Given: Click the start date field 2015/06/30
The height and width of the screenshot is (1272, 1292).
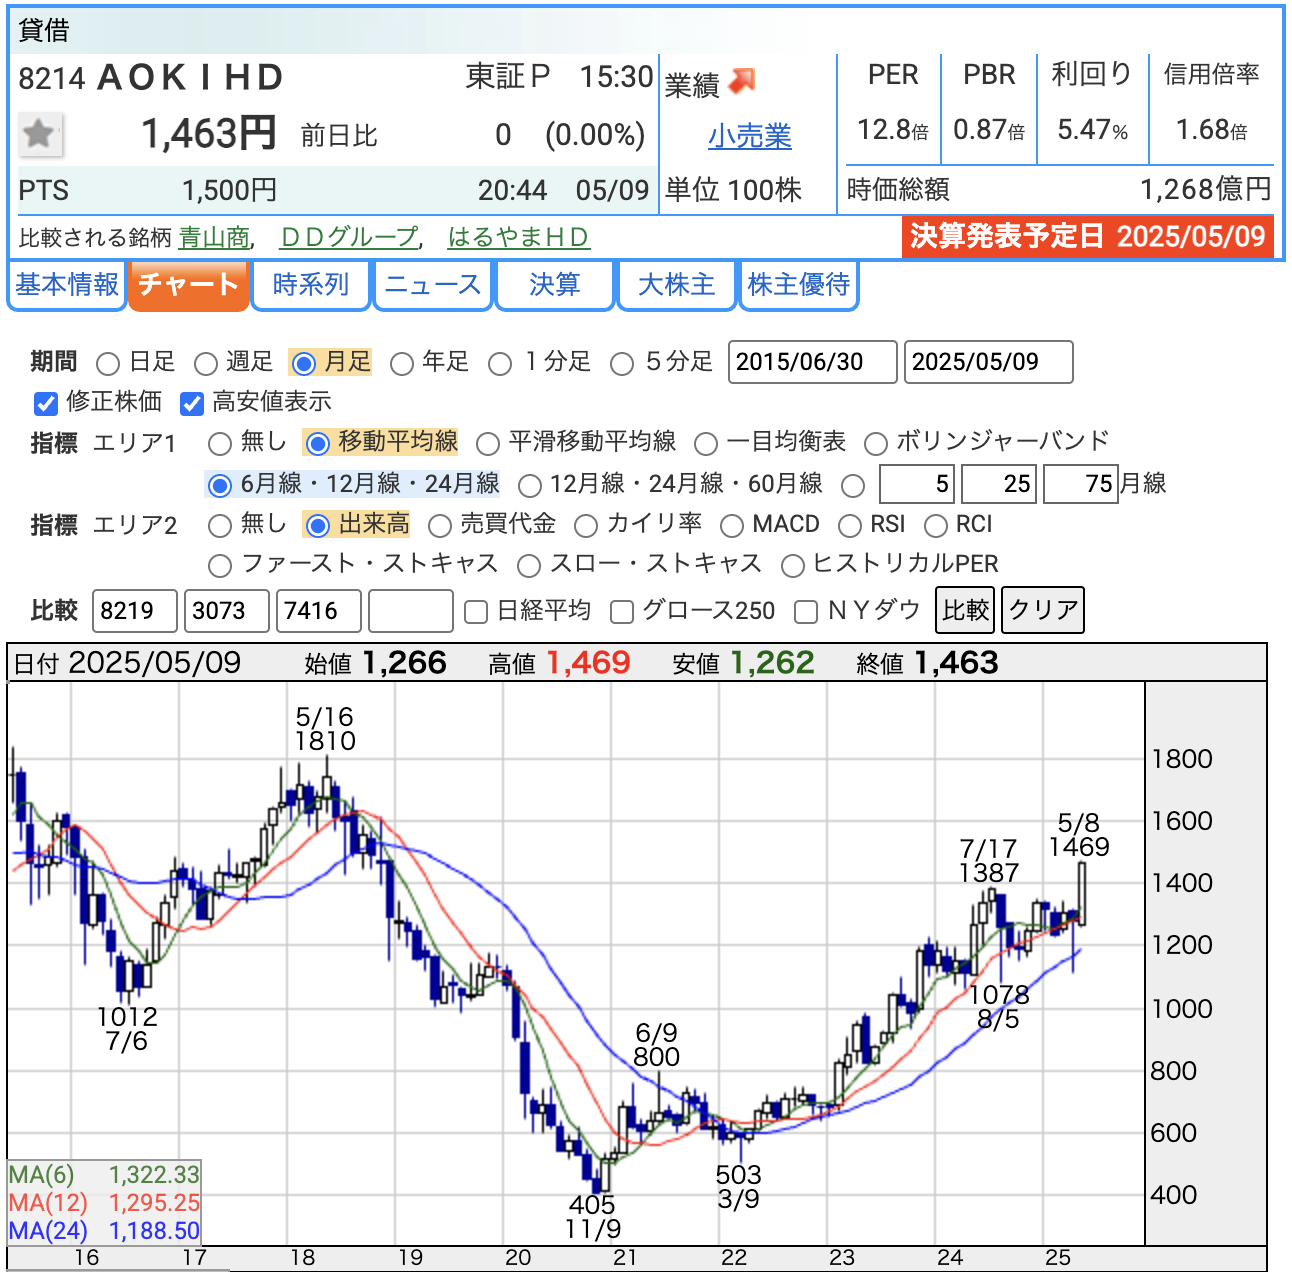Looking at the screenshot, I should pos(813,362).
